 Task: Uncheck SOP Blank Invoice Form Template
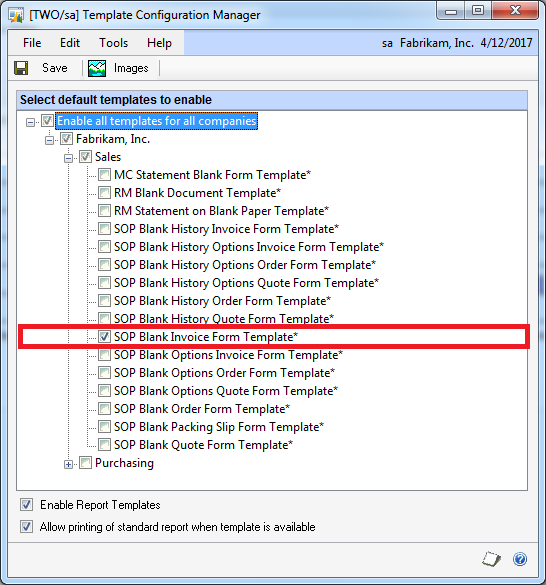[x=104, y=337]
